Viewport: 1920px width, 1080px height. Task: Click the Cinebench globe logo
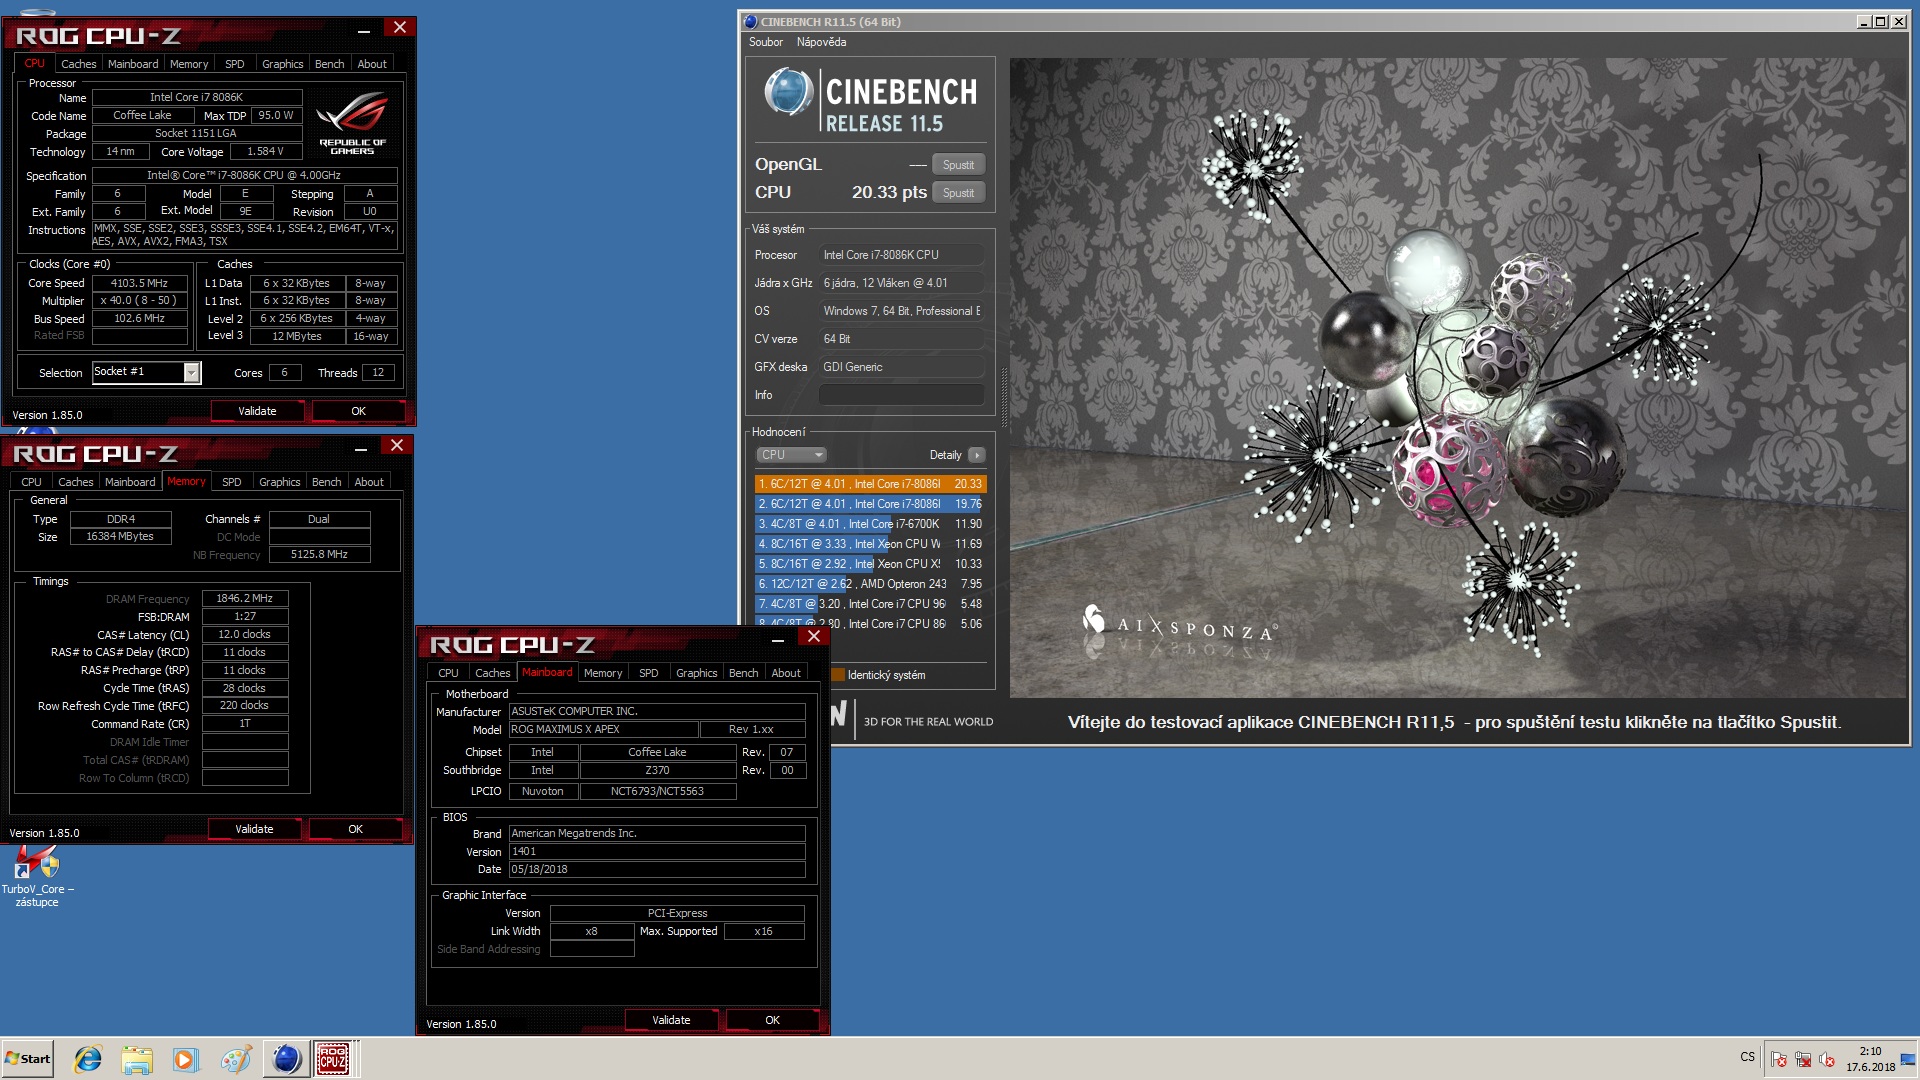[x=788, y=93]
